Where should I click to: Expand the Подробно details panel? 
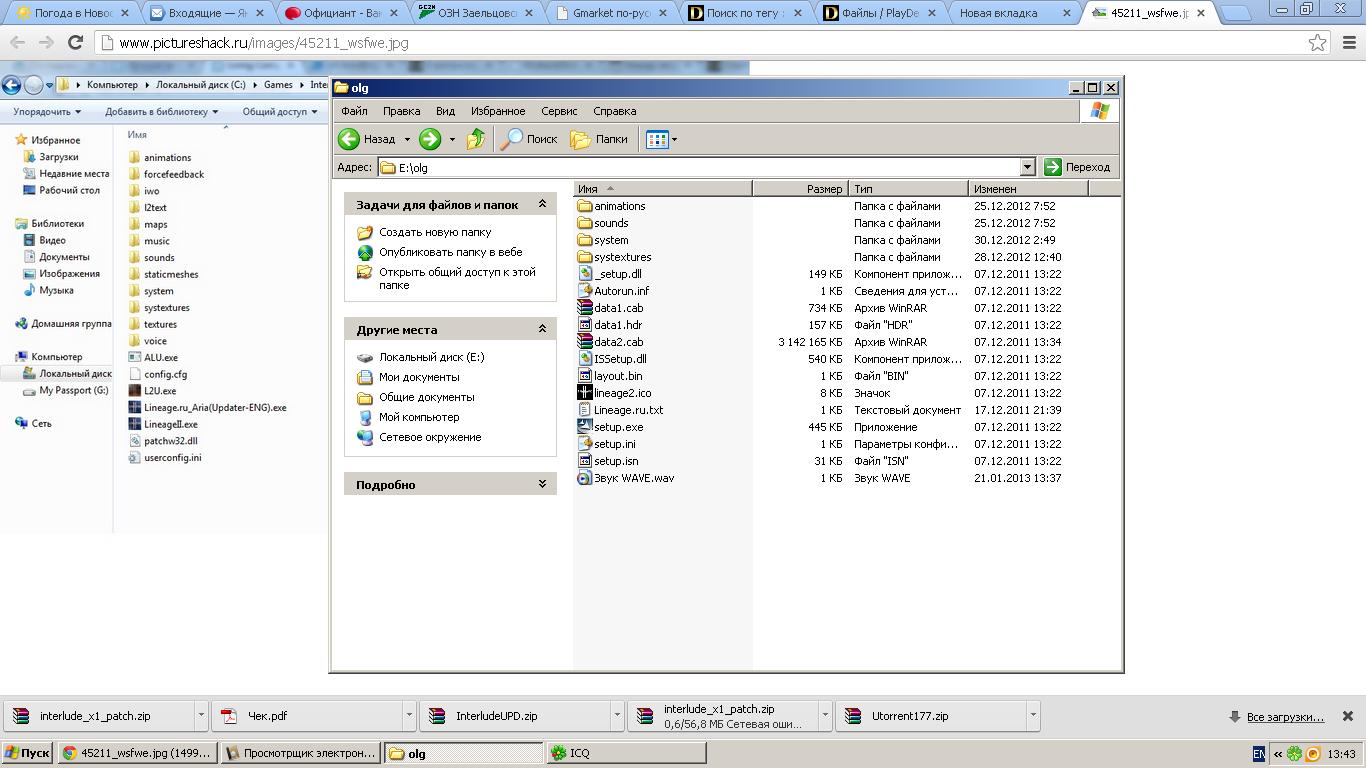coord(542,484)
